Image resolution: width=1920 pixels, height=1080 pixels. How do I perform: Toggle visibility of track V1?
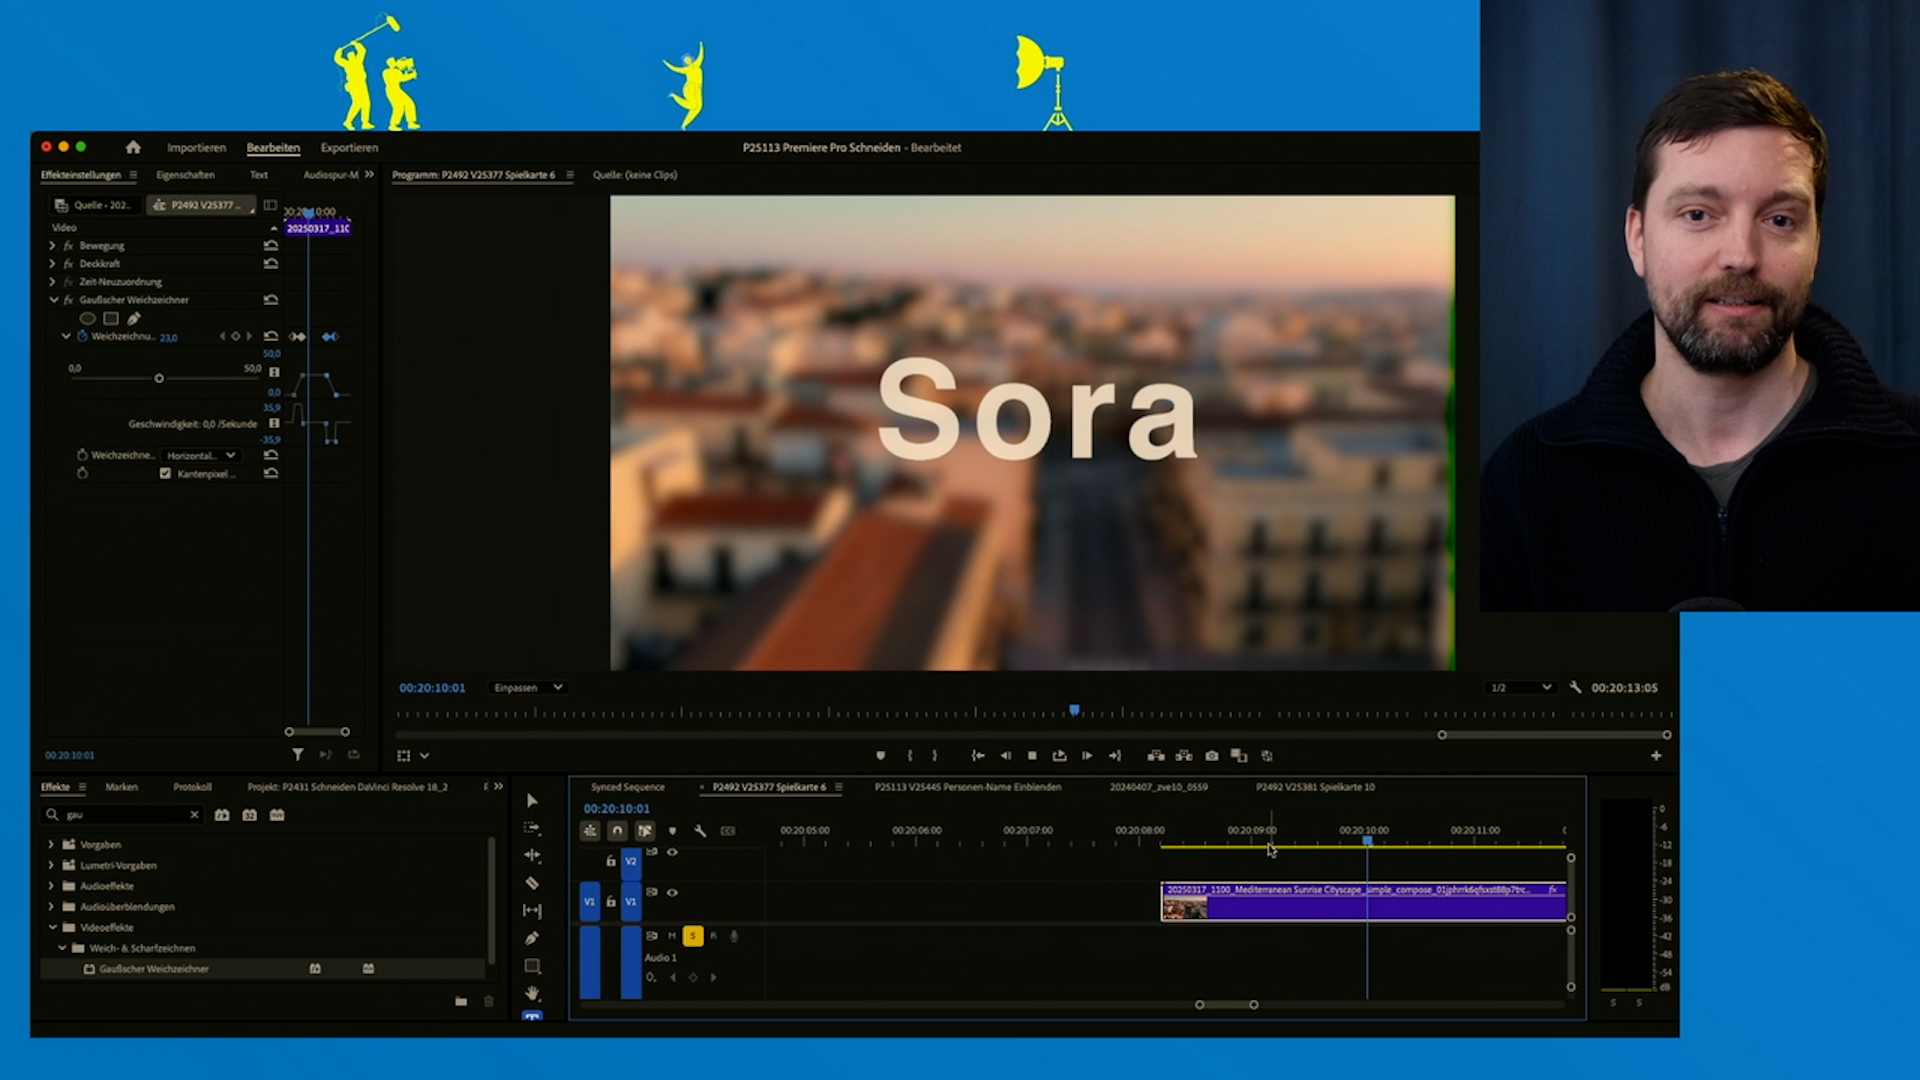[x=672, y=893]
